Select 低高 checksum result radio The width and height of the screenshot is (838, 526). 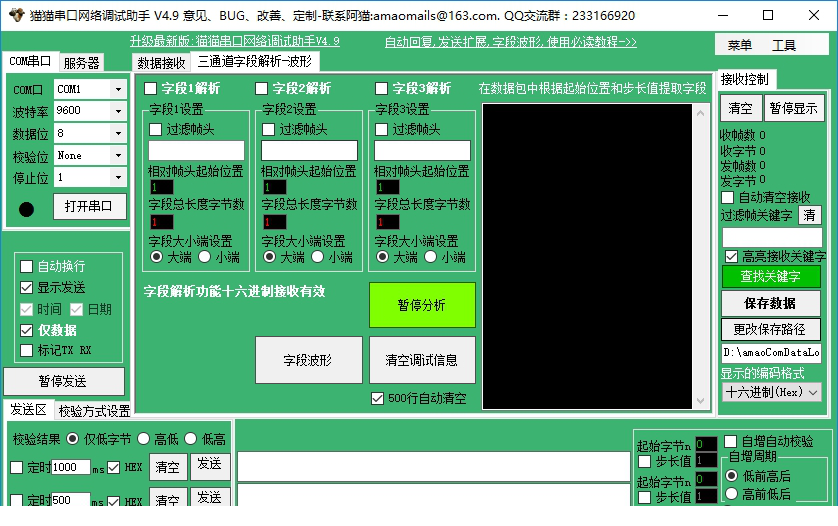(191, 439)
